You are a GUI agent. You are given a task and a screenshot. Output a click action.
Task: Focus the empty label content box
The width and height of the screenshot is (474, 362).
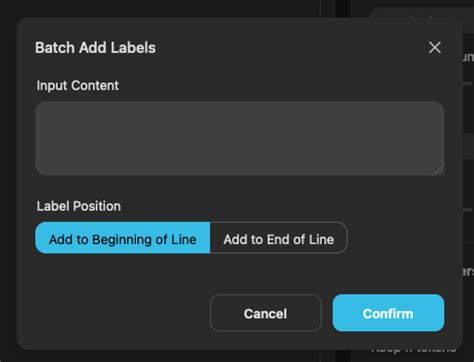(x=240, y=138)
